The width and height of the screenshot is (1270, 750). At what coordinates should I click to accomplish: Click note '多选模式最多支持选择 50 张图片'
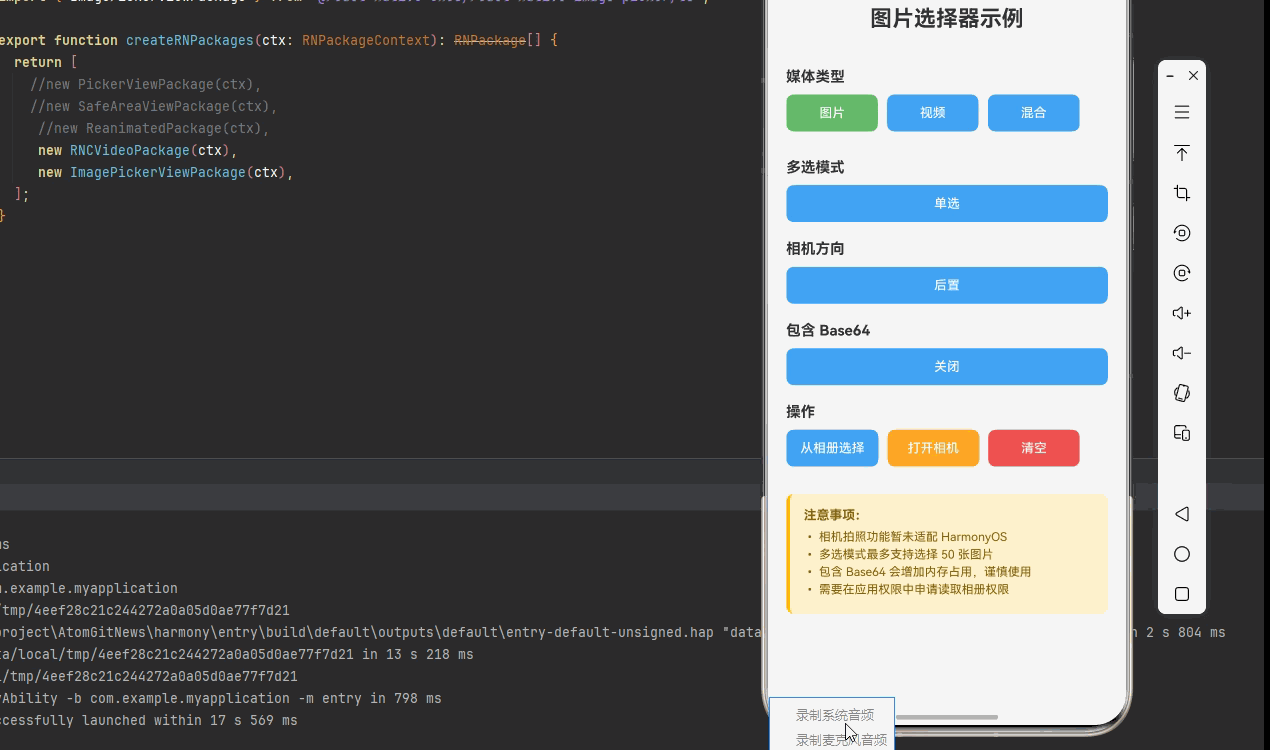(x=906, y=554)
